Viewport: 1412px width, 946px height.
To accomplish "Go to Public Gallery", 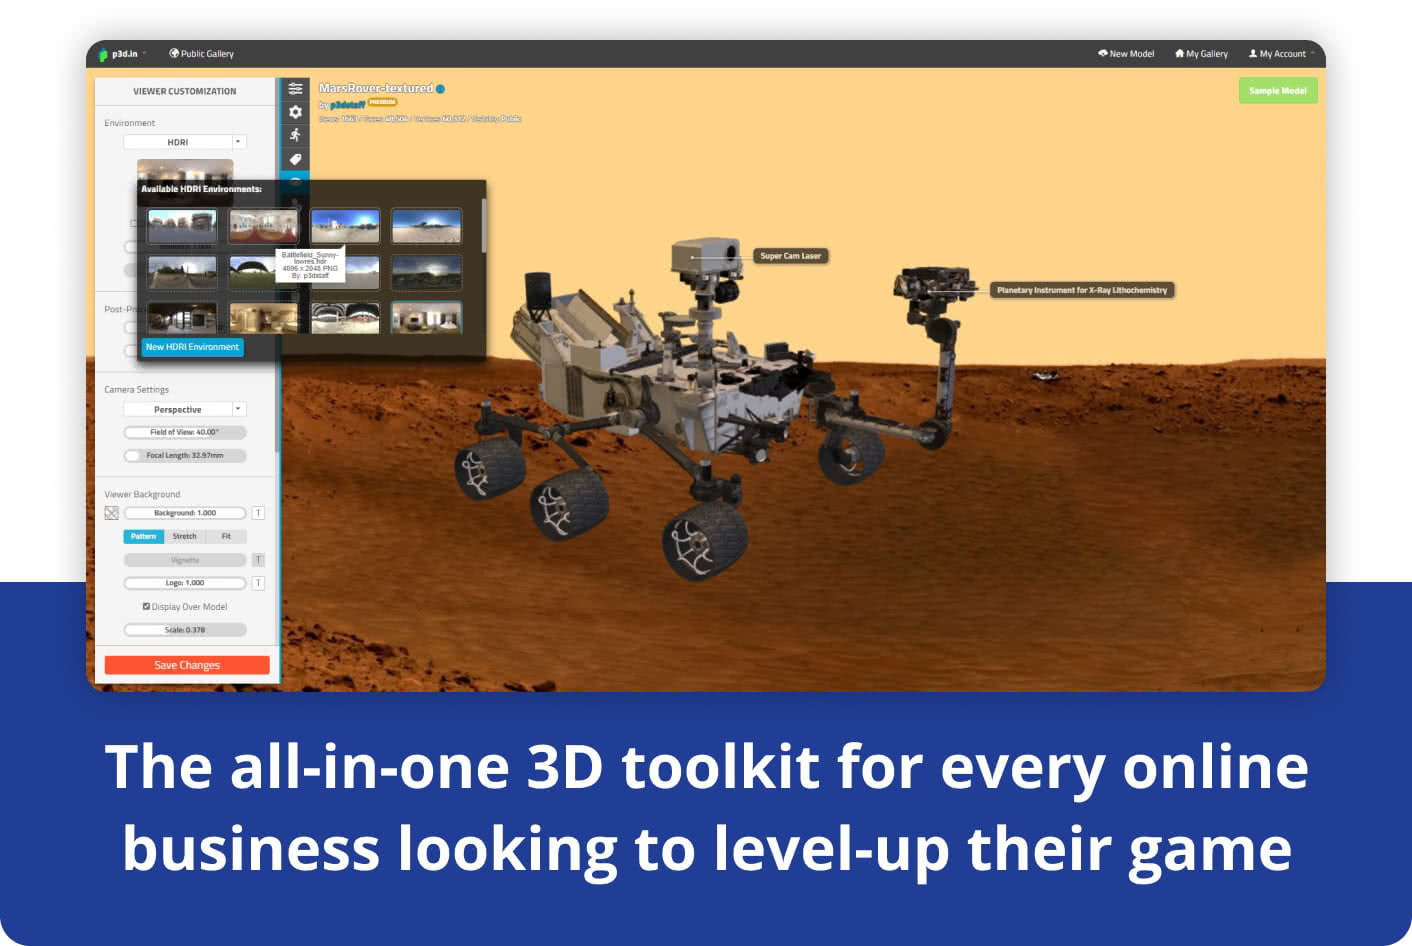I will pos(201,54).
